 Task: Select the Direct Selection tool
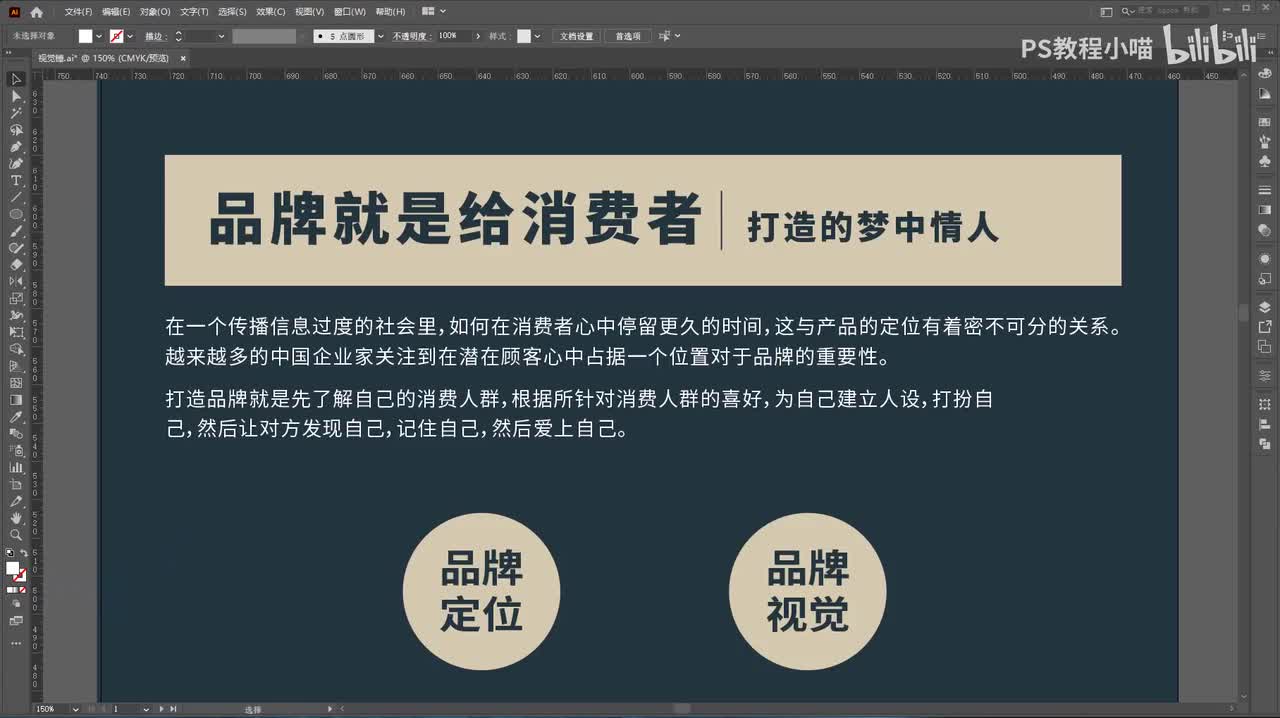(16, 96)
